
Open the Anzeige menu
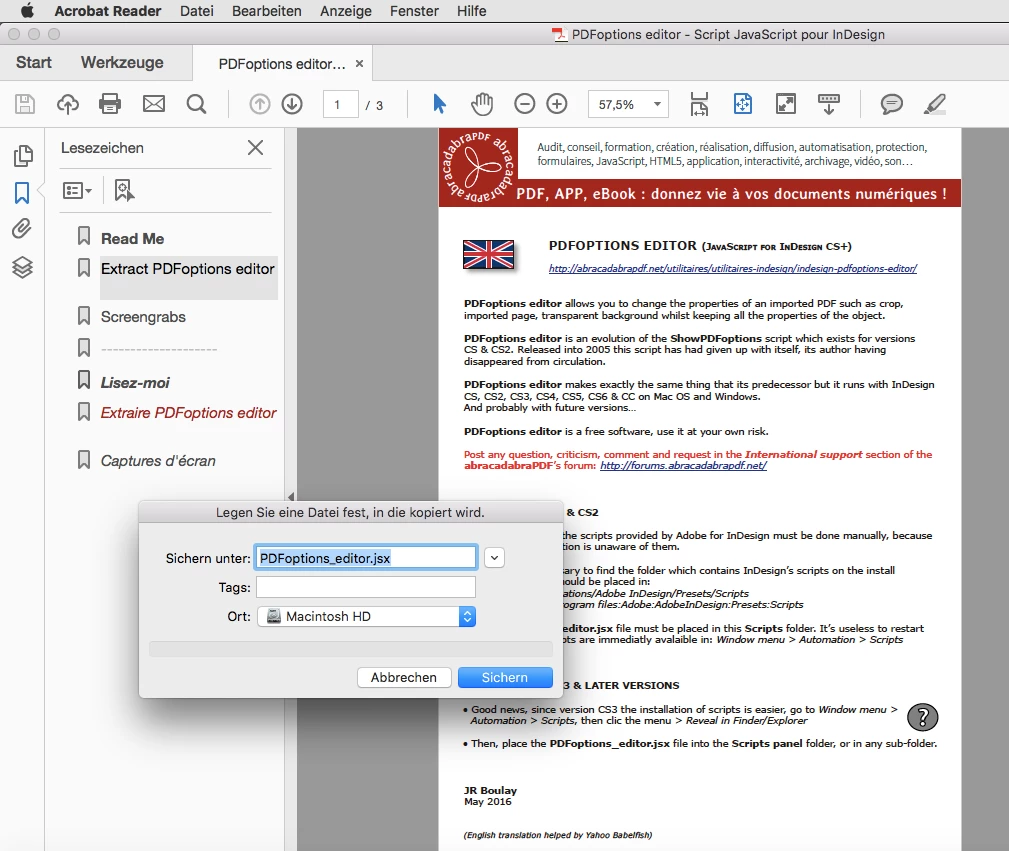[346, 11]
